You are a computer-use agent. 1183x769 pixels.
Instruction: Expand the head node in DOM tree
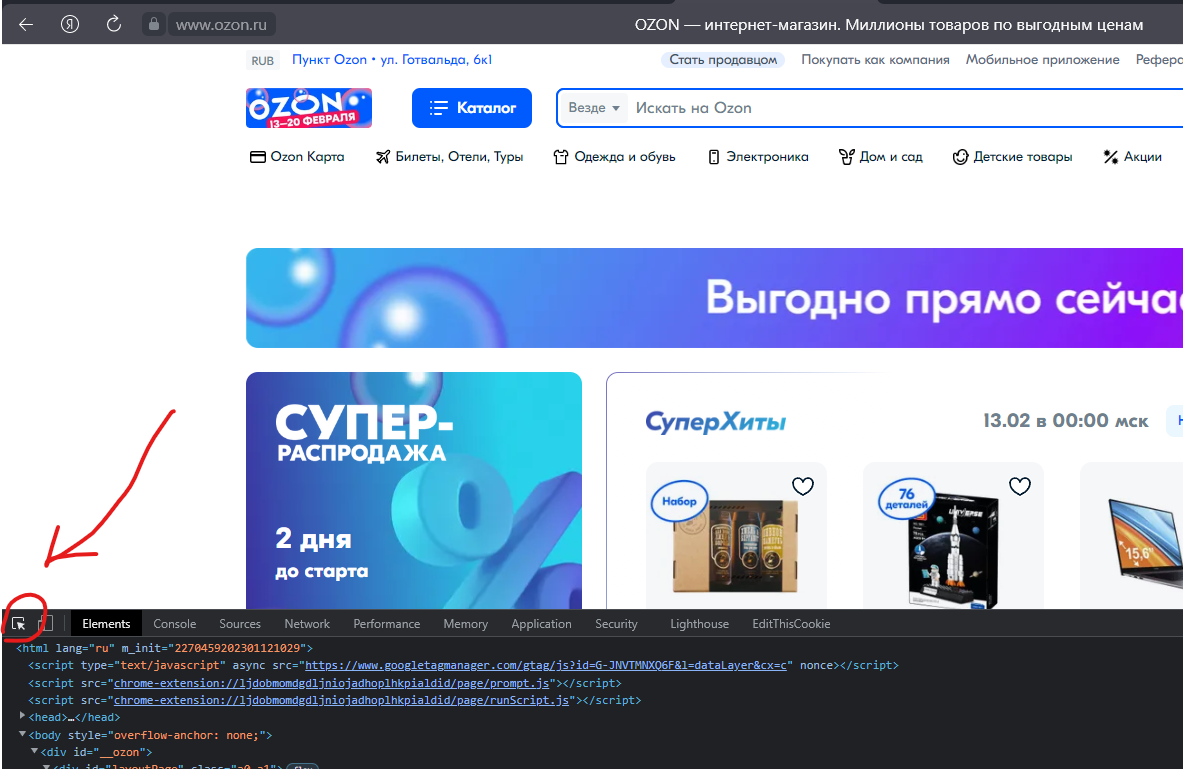22,715
